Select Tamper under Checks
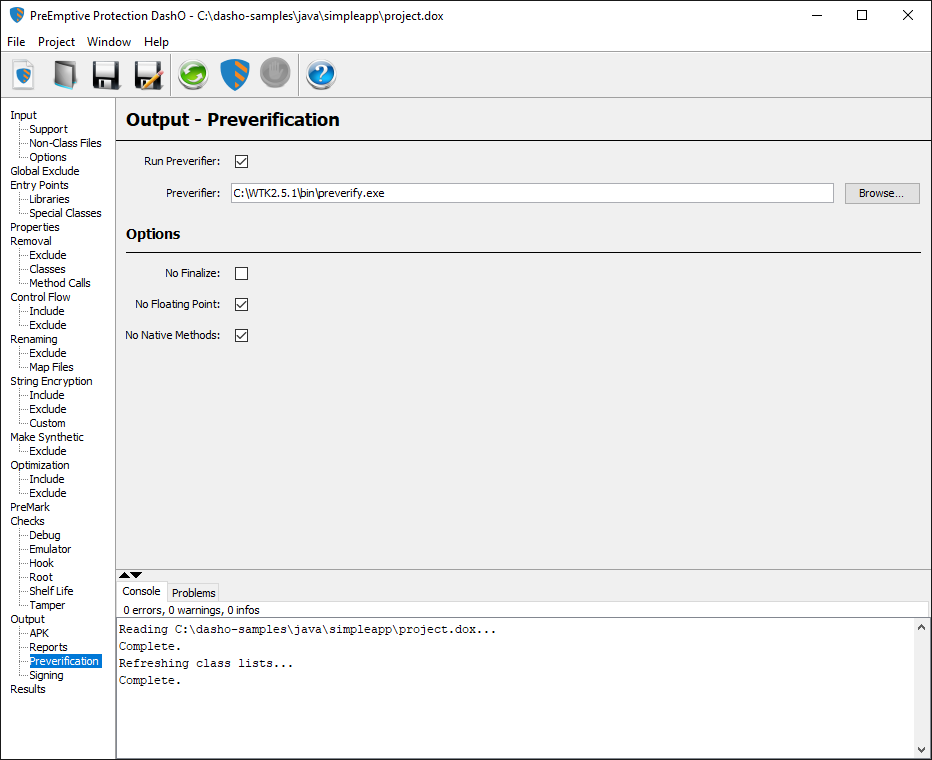The image size is (932, 760). 47,605
